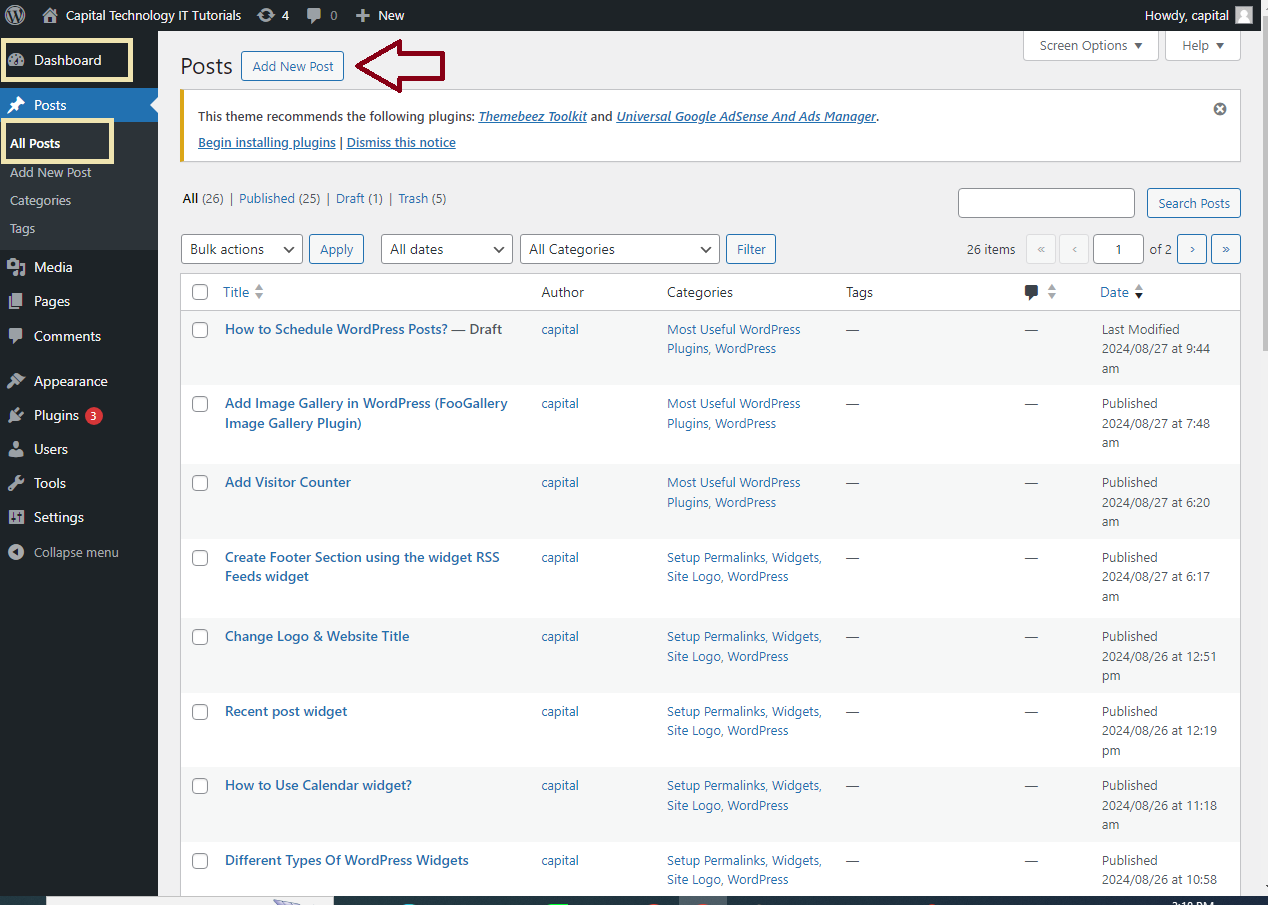Click into the search posts text field

click(x=1045, y=203)
